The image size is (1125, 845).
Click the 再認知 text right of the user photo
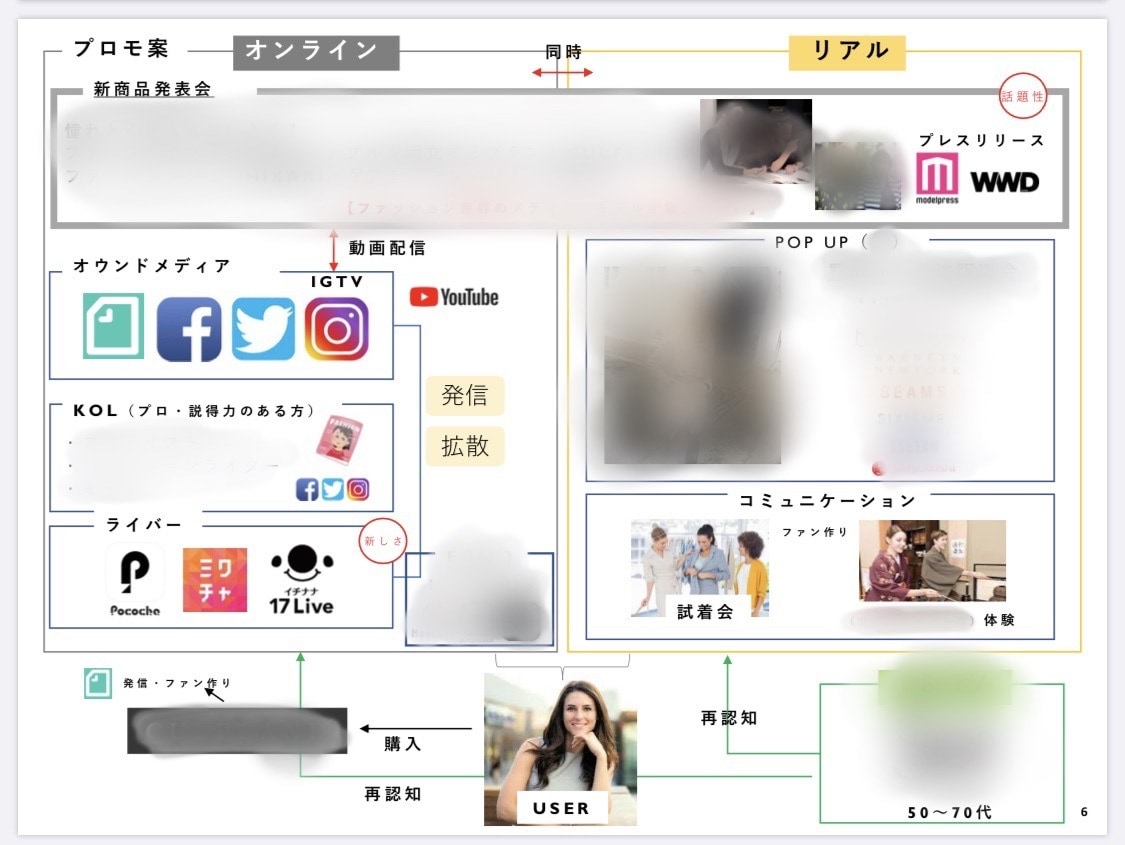[x=729, y=718]
